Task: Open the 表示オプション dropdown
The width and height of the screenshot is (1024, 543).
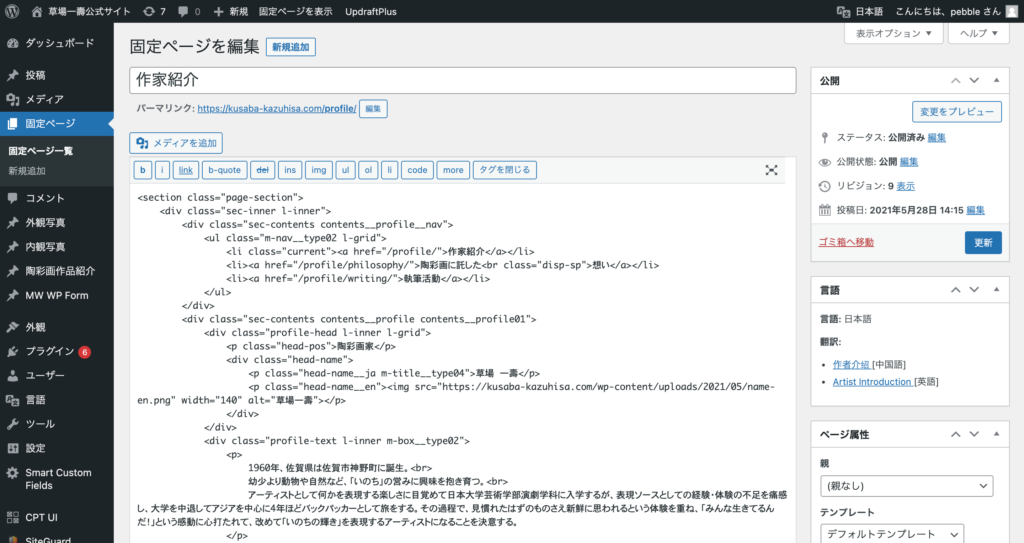Action: tap(894, 33)
